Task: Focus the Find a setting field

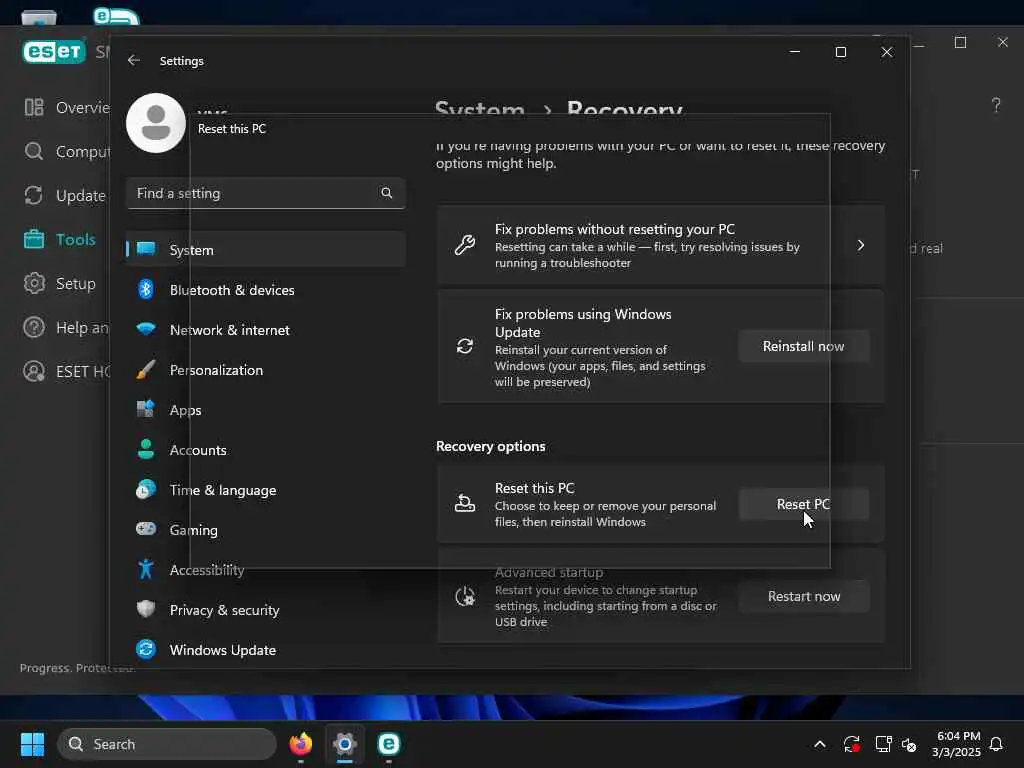Action: coord(266,193)
